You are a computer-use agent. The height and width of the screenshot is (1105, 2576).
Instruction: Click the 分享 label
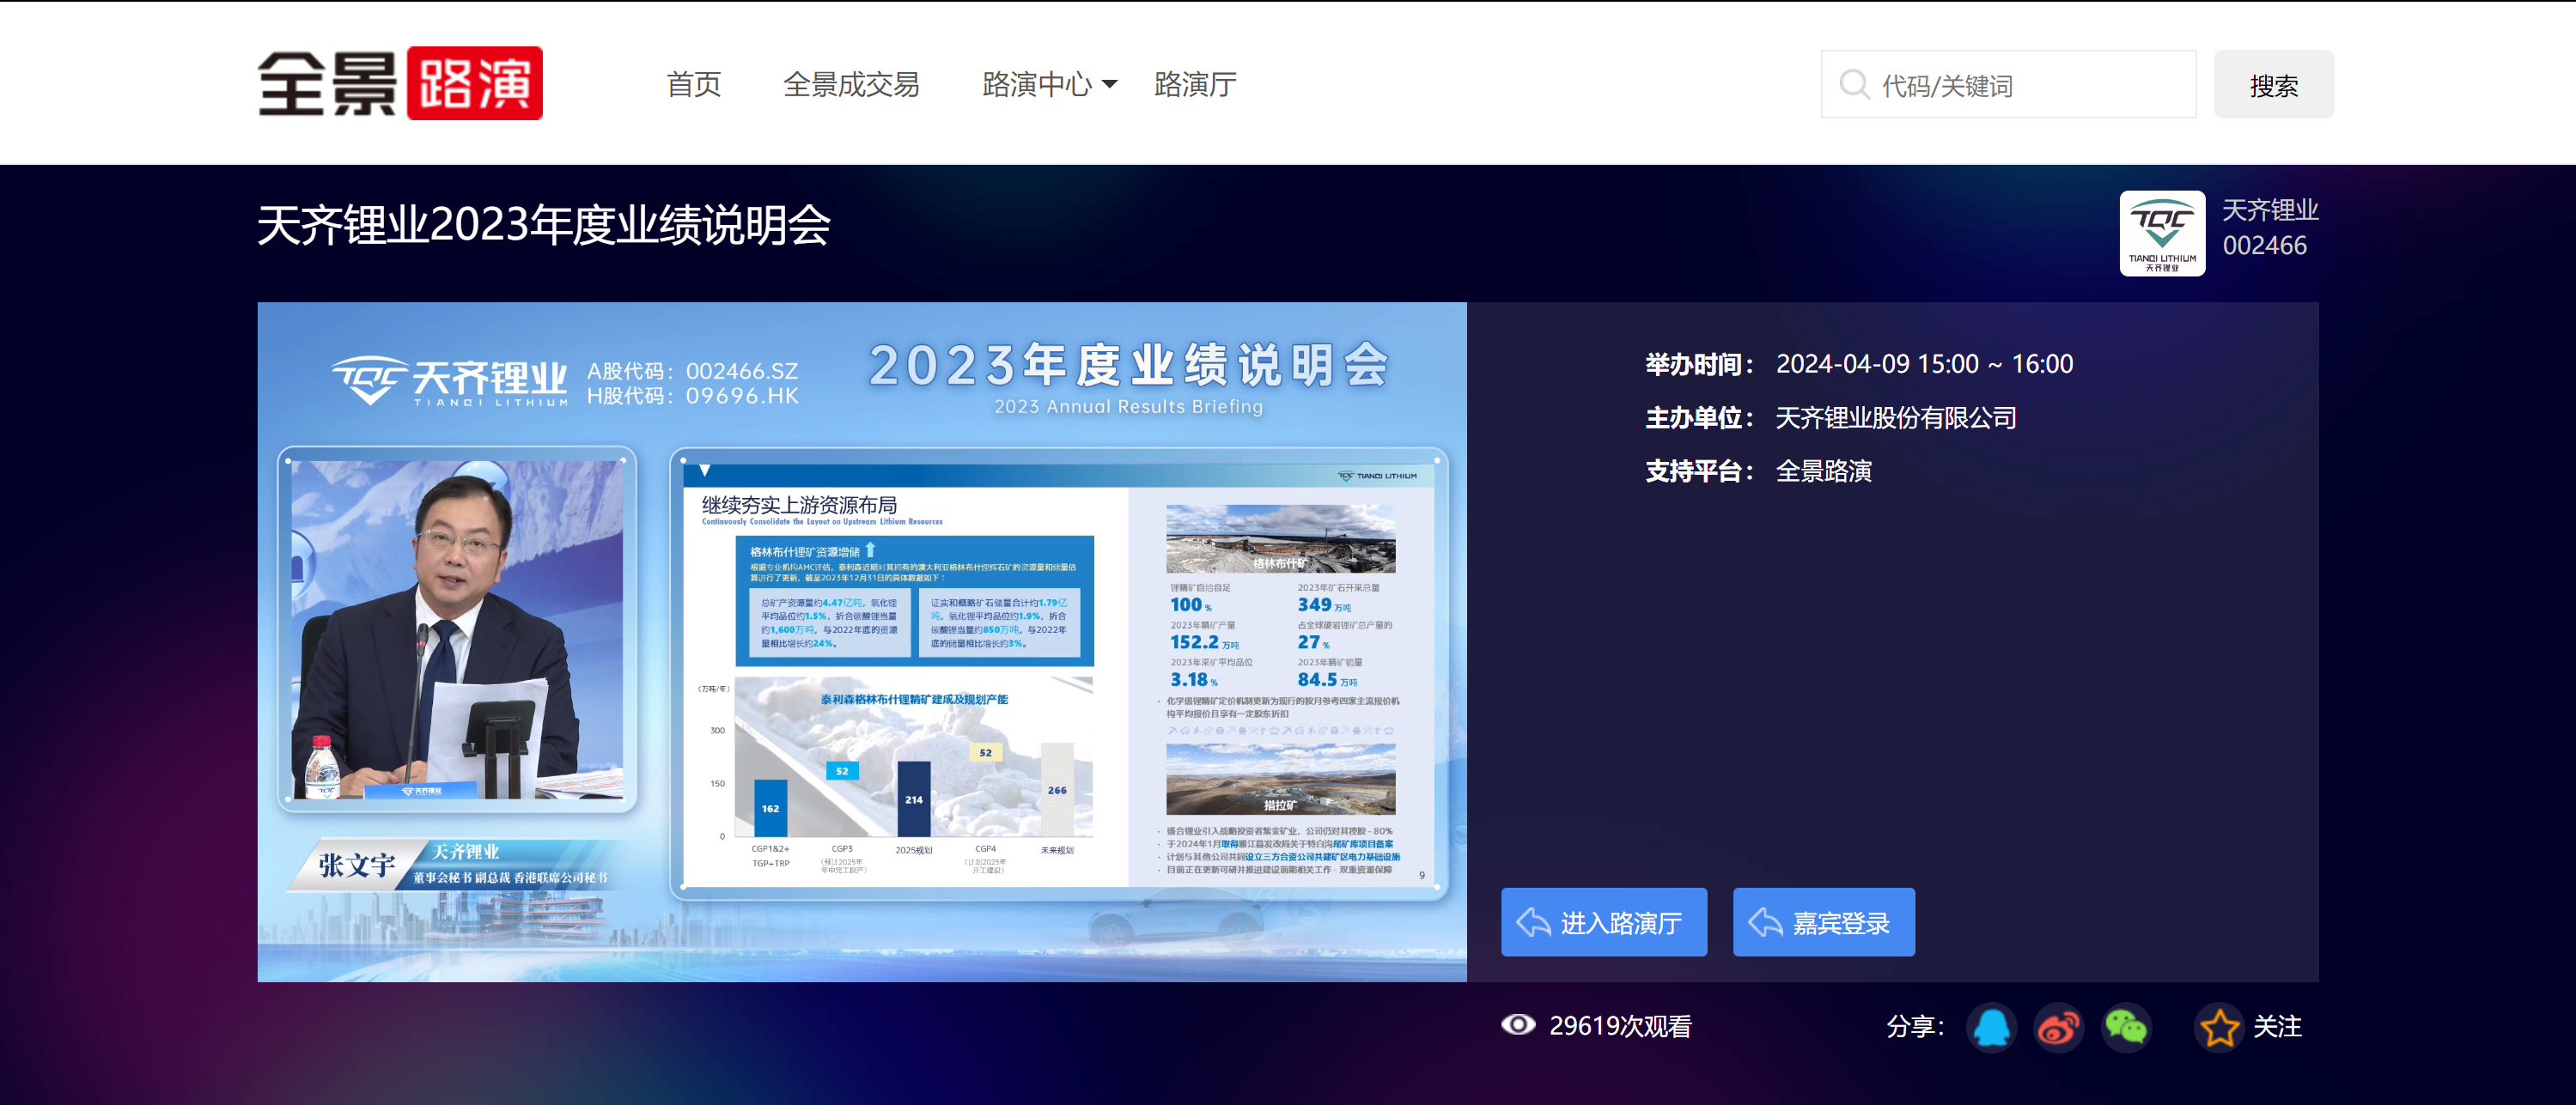(1914, 1027)
